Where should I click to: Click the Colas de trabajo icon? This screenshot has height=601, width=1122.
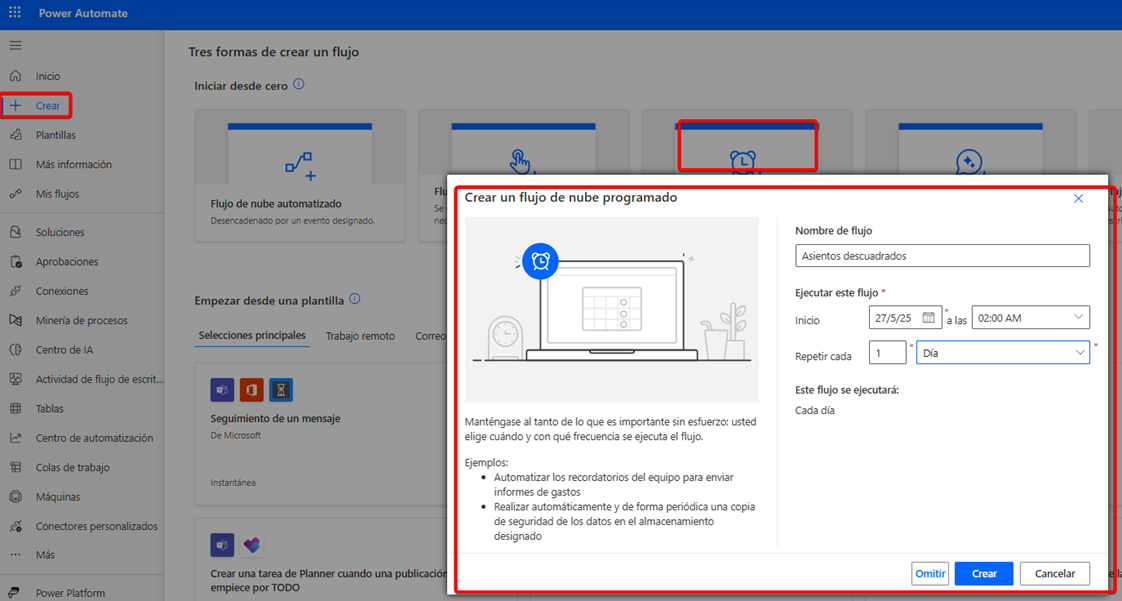click(x=15, y=467)
